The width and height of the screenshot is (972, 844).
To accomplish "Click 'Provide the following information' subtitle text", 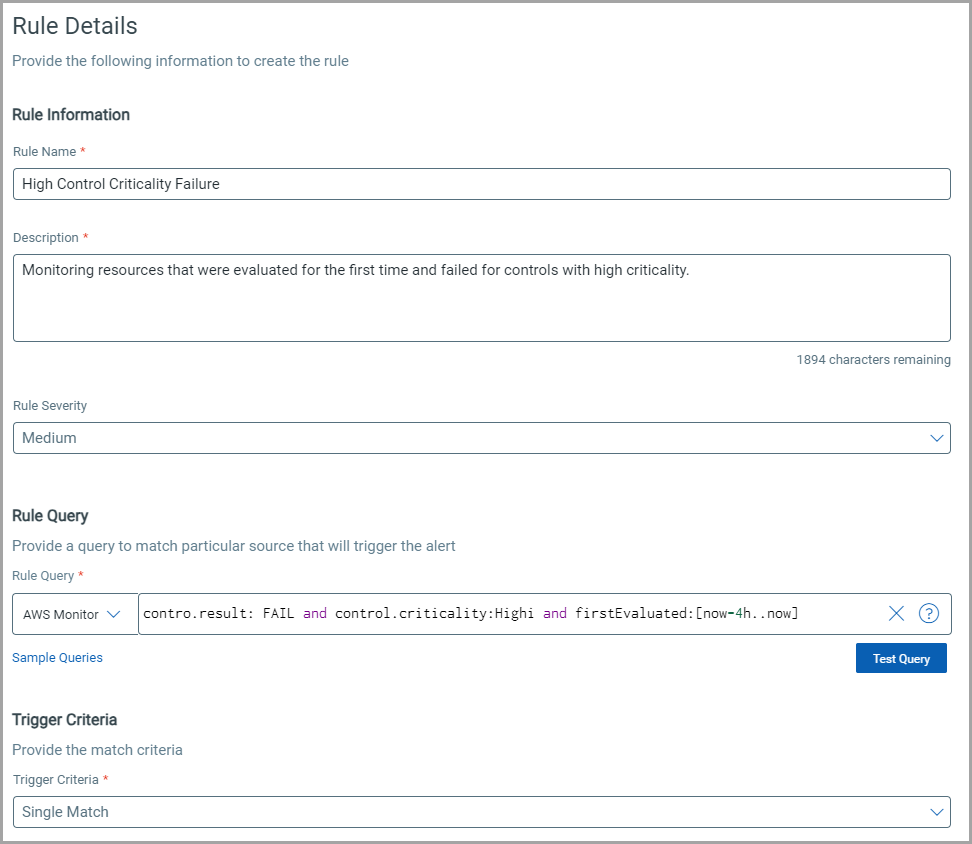I will click(180, 61).
